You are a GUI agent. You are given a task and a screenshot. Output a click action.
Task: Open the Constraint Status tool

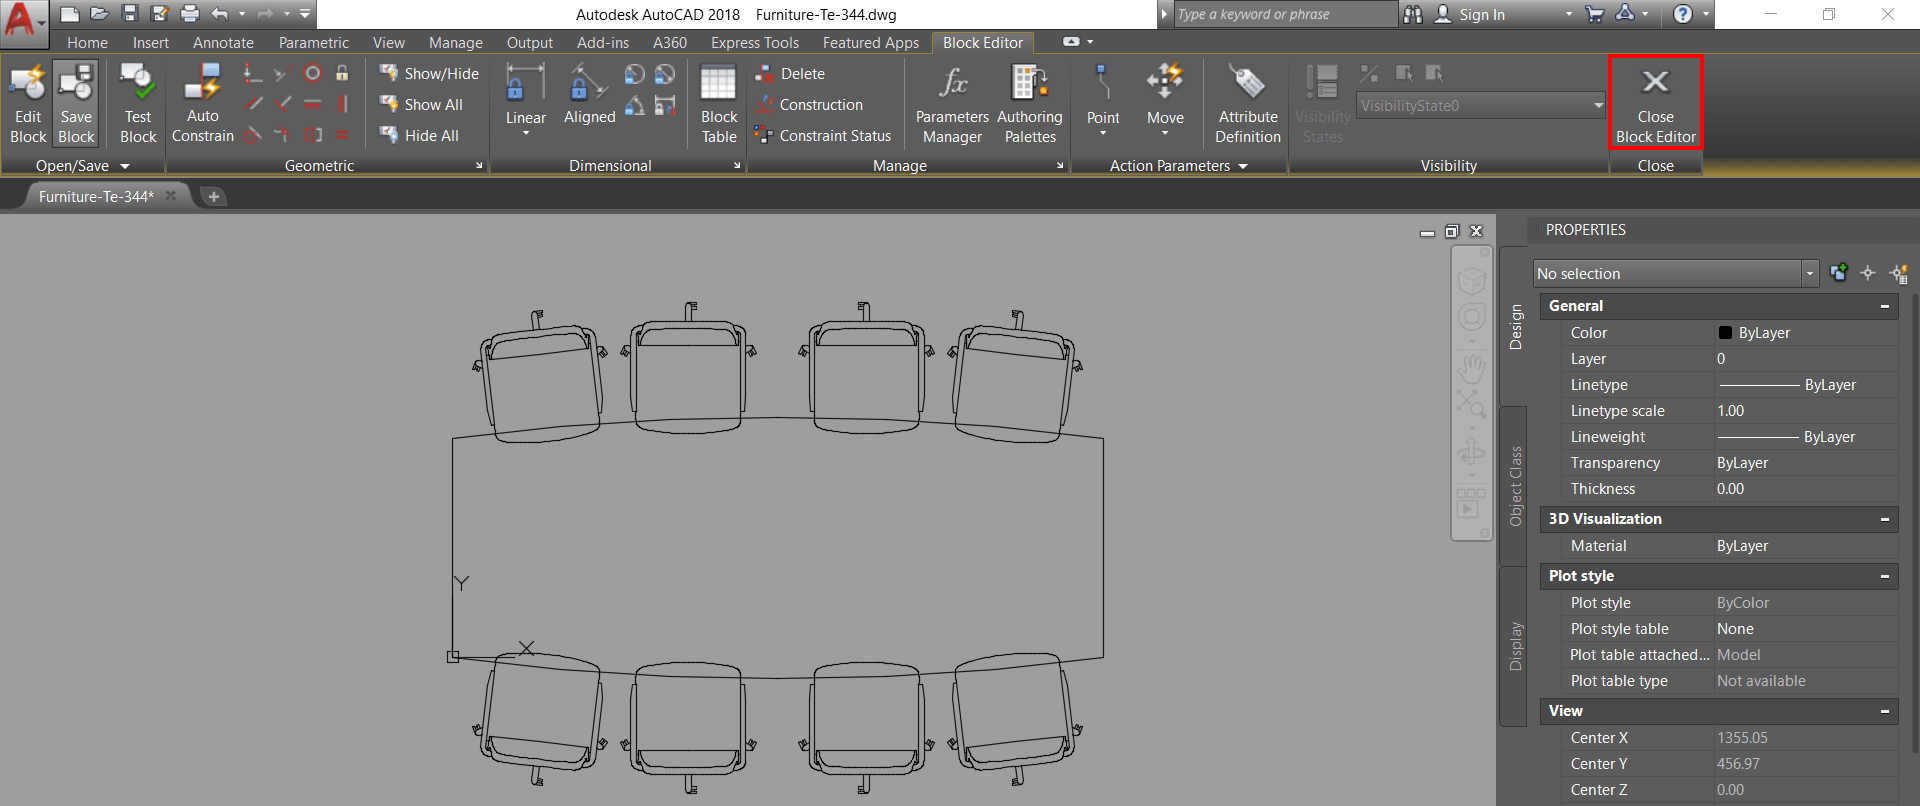[x=823, y=136]
